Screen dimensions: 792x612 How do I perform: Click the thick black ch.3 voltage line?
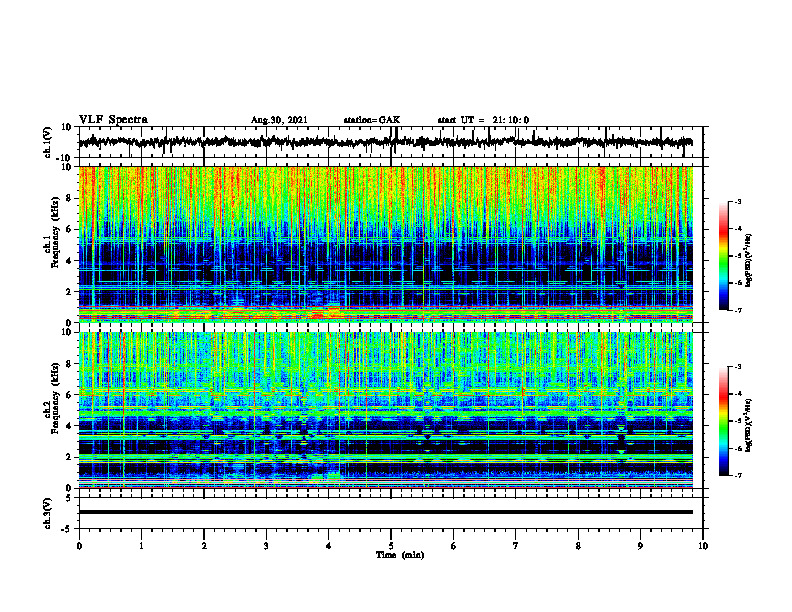385,512
